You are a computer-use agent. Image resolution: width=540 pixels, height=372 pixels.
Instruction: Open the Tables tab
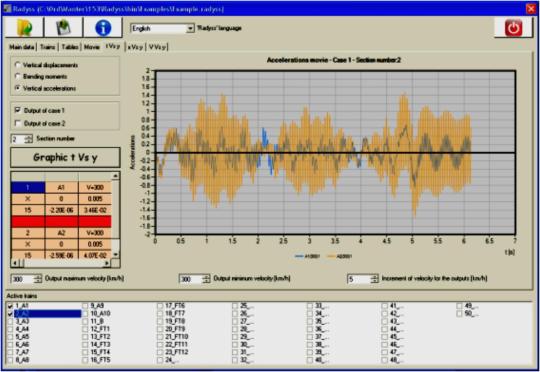click(x=70, y=47)
